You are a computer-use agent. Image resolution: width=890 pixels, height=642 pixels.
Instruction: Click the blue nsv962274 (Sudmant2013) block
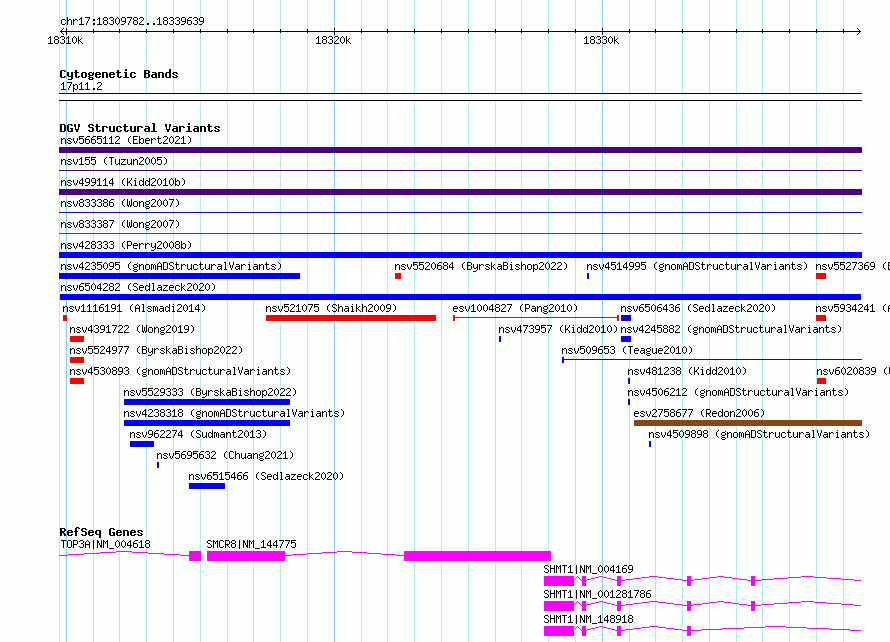click(142, 444)
